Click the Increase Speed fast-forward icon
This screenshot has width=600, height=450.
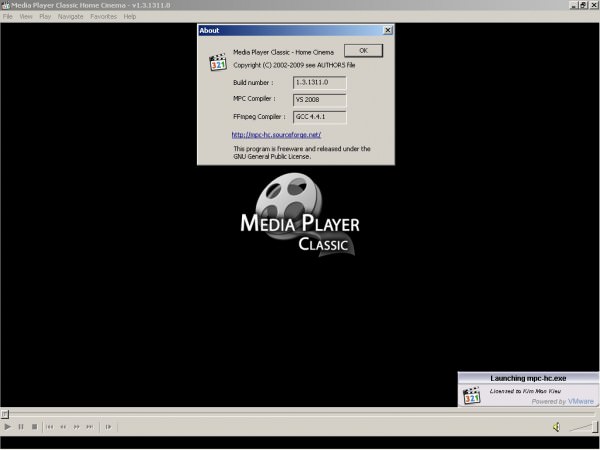tap(77, 427)
